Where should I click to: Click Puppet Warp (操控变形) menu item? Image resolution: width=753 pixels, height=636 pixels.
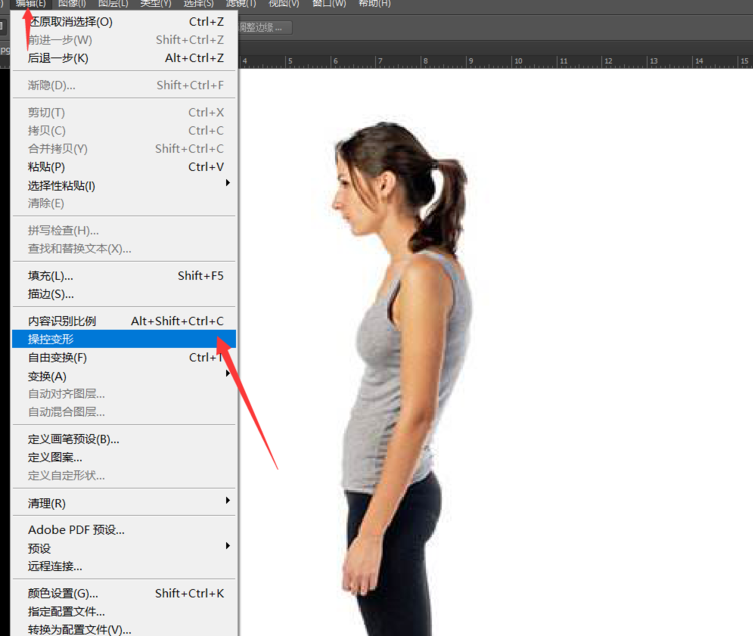50,339
